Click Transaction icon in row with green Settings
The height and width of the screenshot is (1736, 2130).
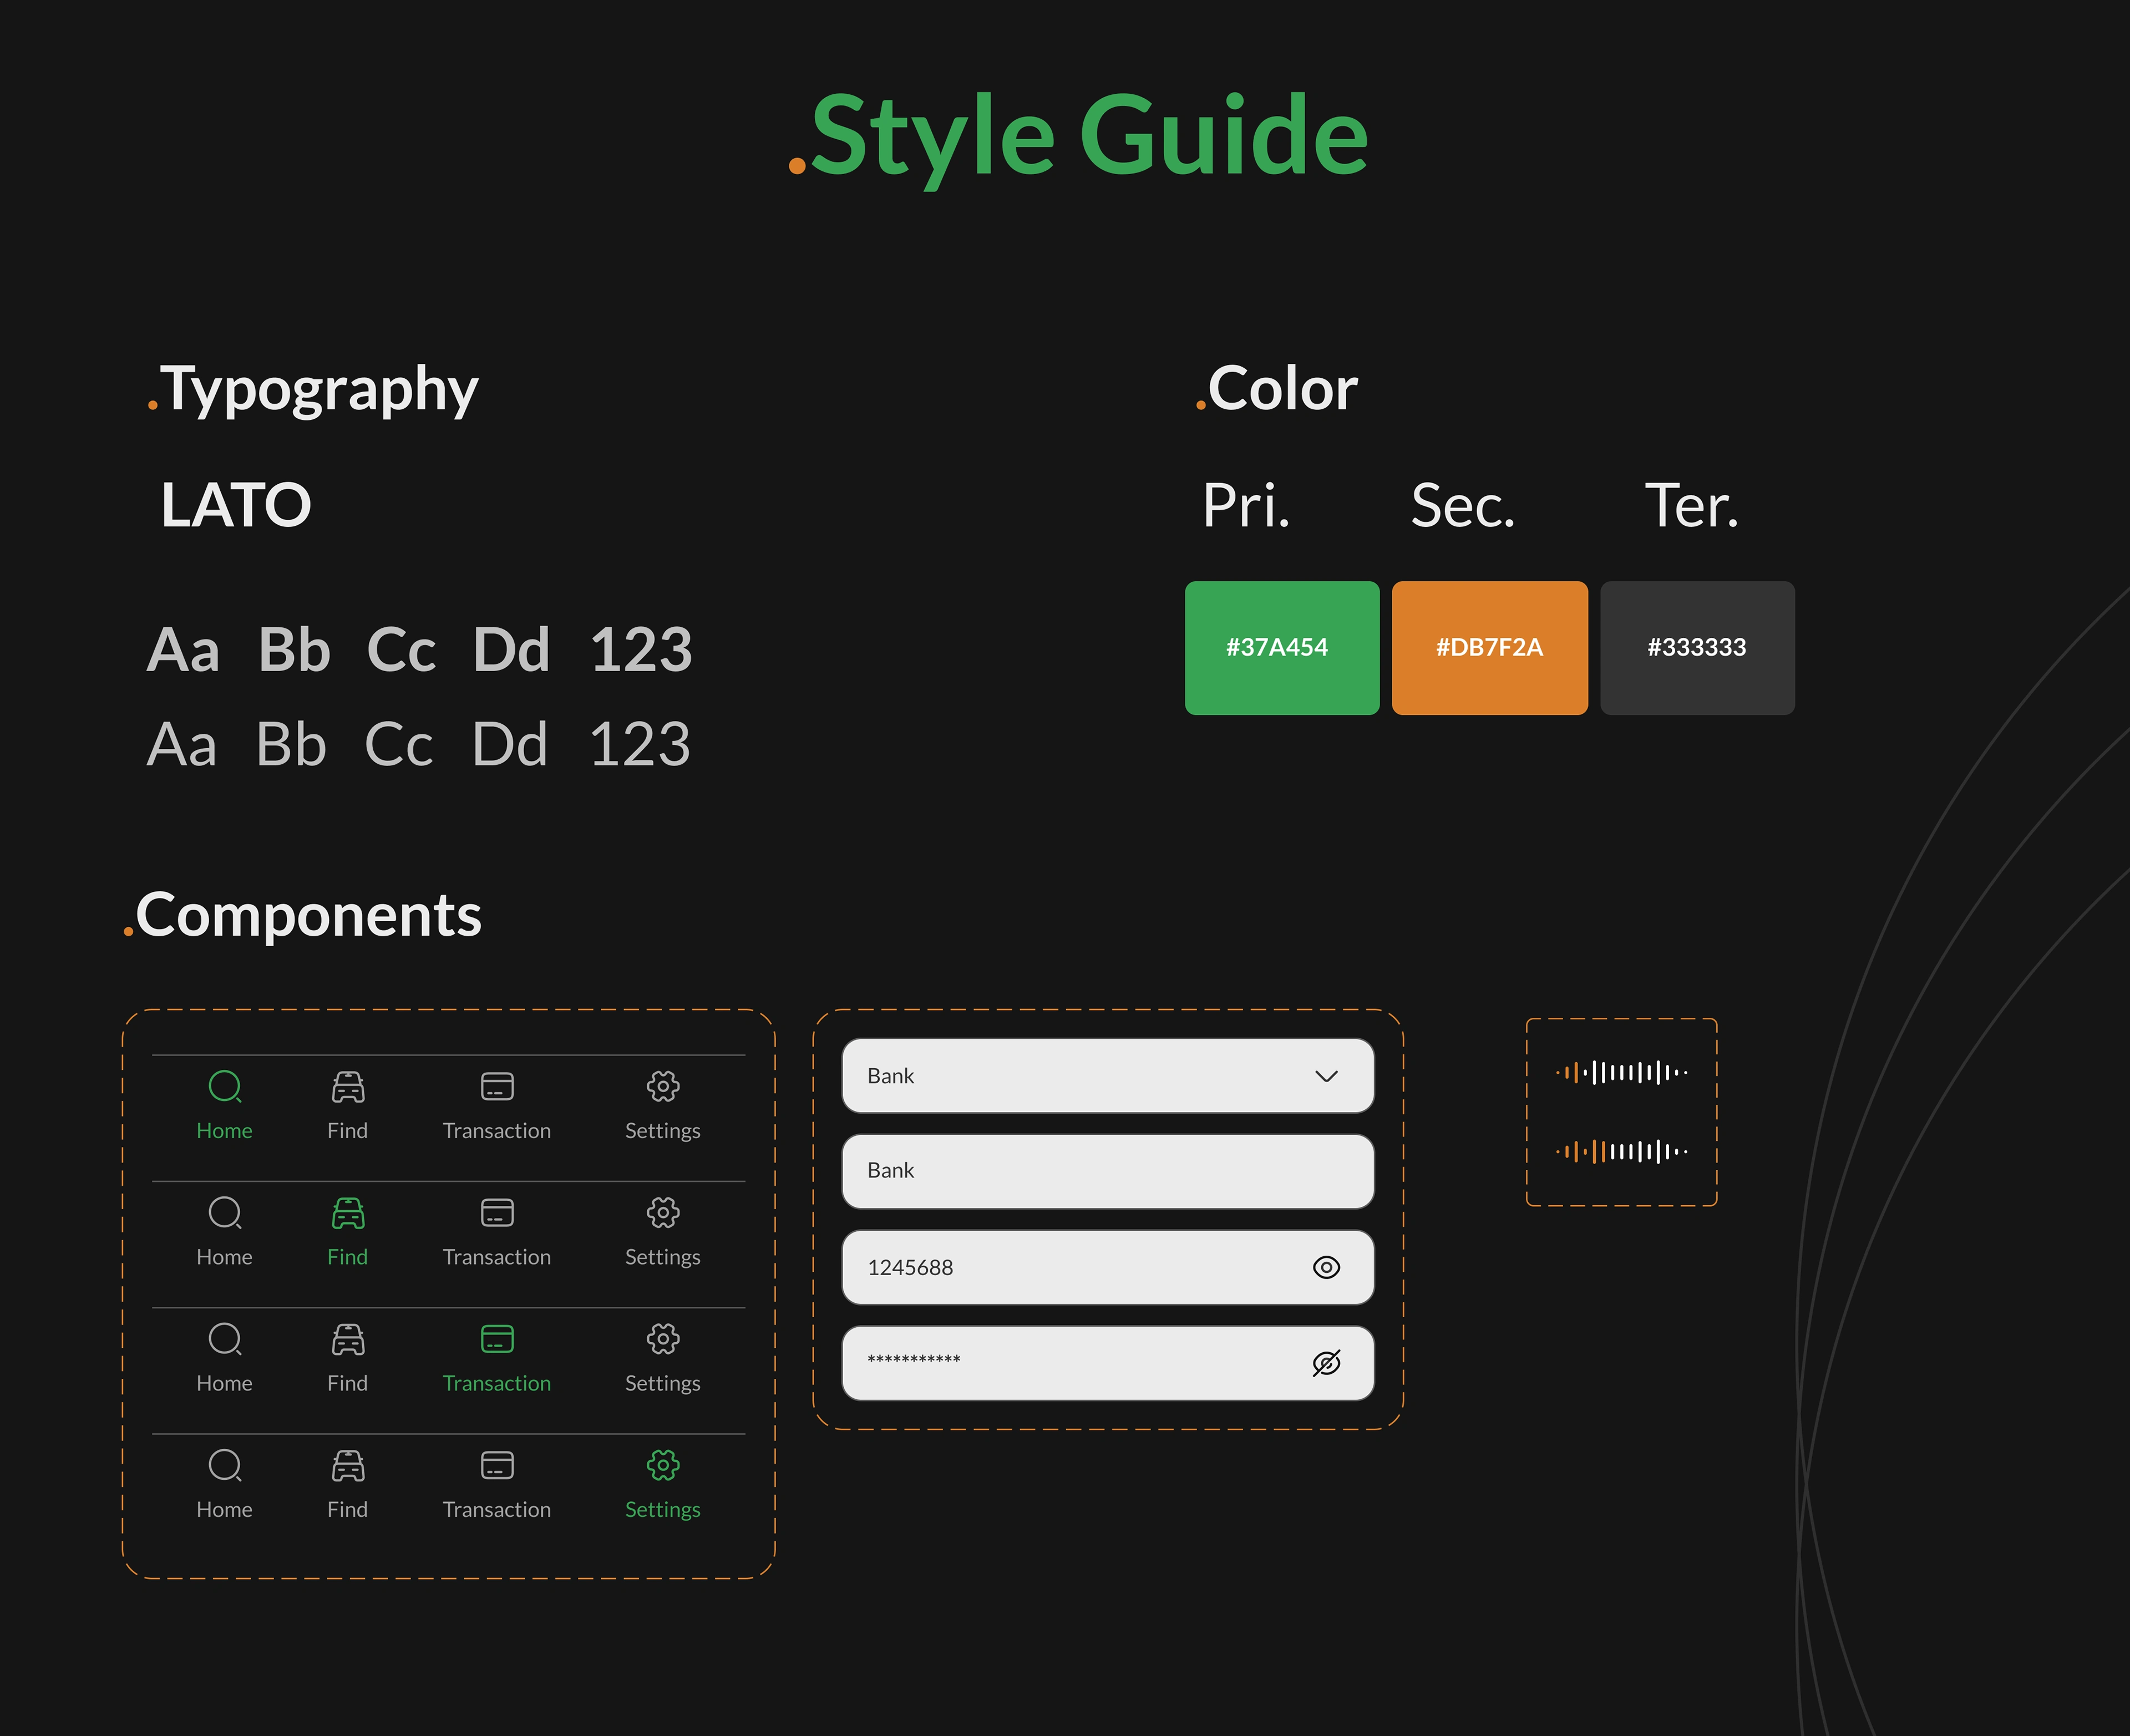[x=497, y=1465]
